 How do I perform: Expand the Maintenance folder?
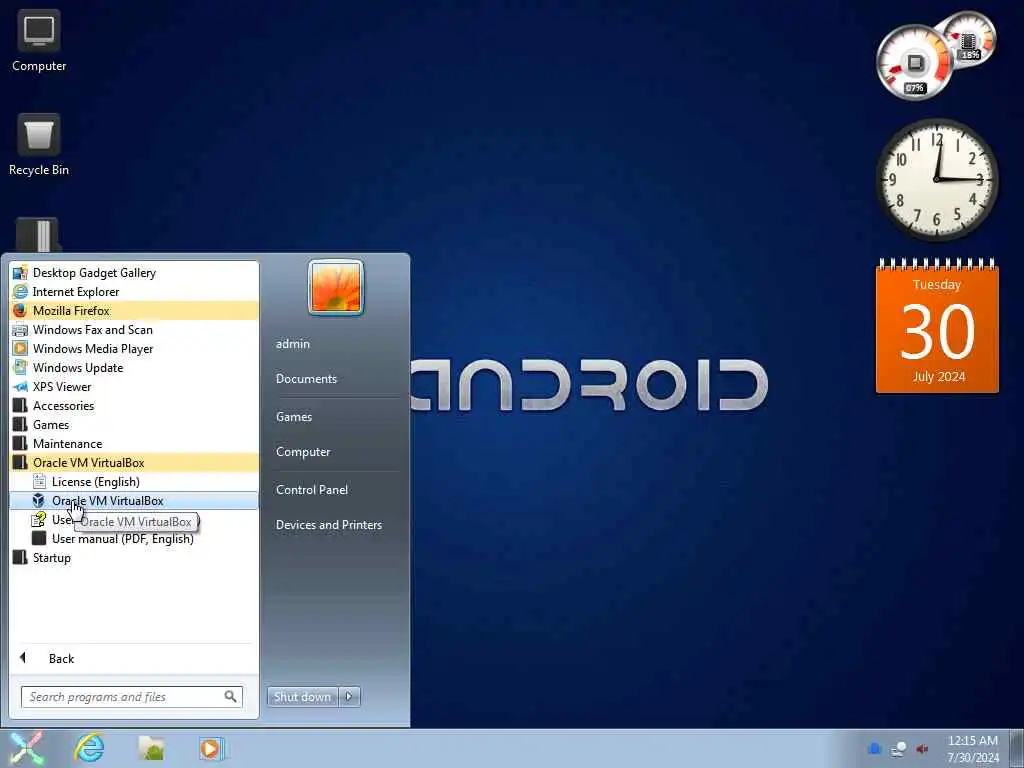(134, 443)
